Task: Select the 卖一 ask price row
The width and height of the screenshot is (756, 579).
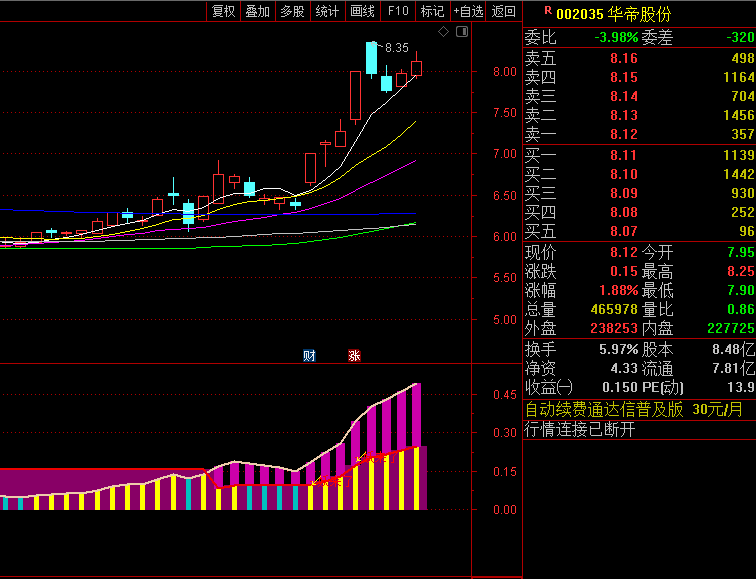Action: (639, 134)
